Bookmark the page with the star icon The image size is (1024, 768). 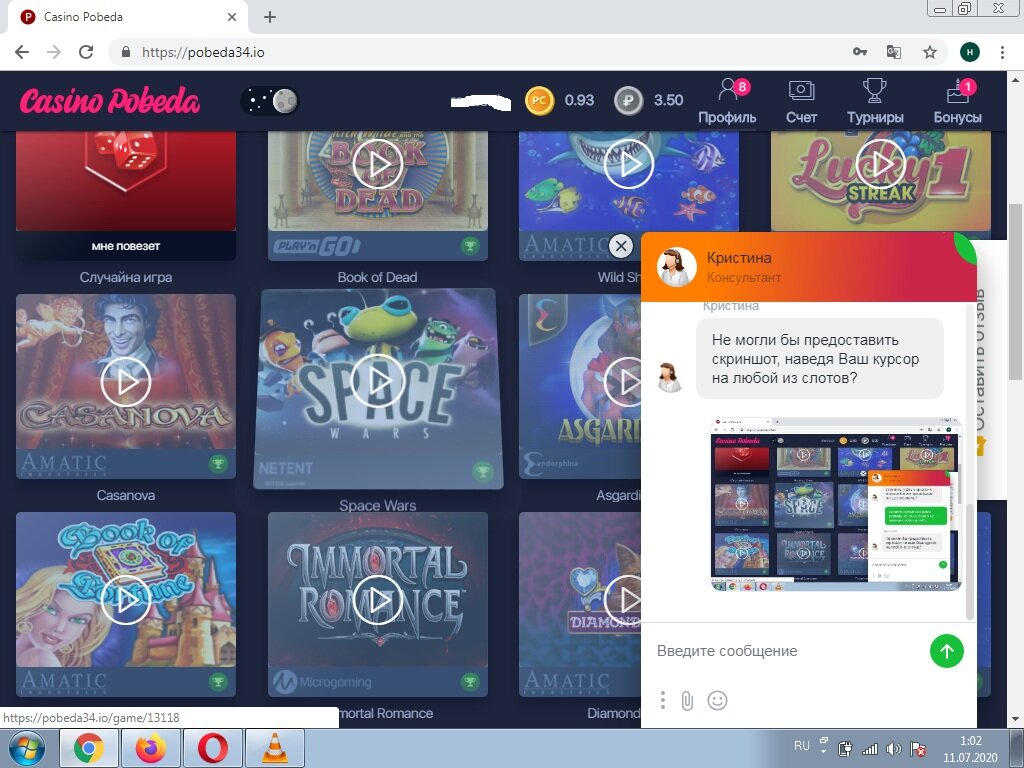click(930, 52)
